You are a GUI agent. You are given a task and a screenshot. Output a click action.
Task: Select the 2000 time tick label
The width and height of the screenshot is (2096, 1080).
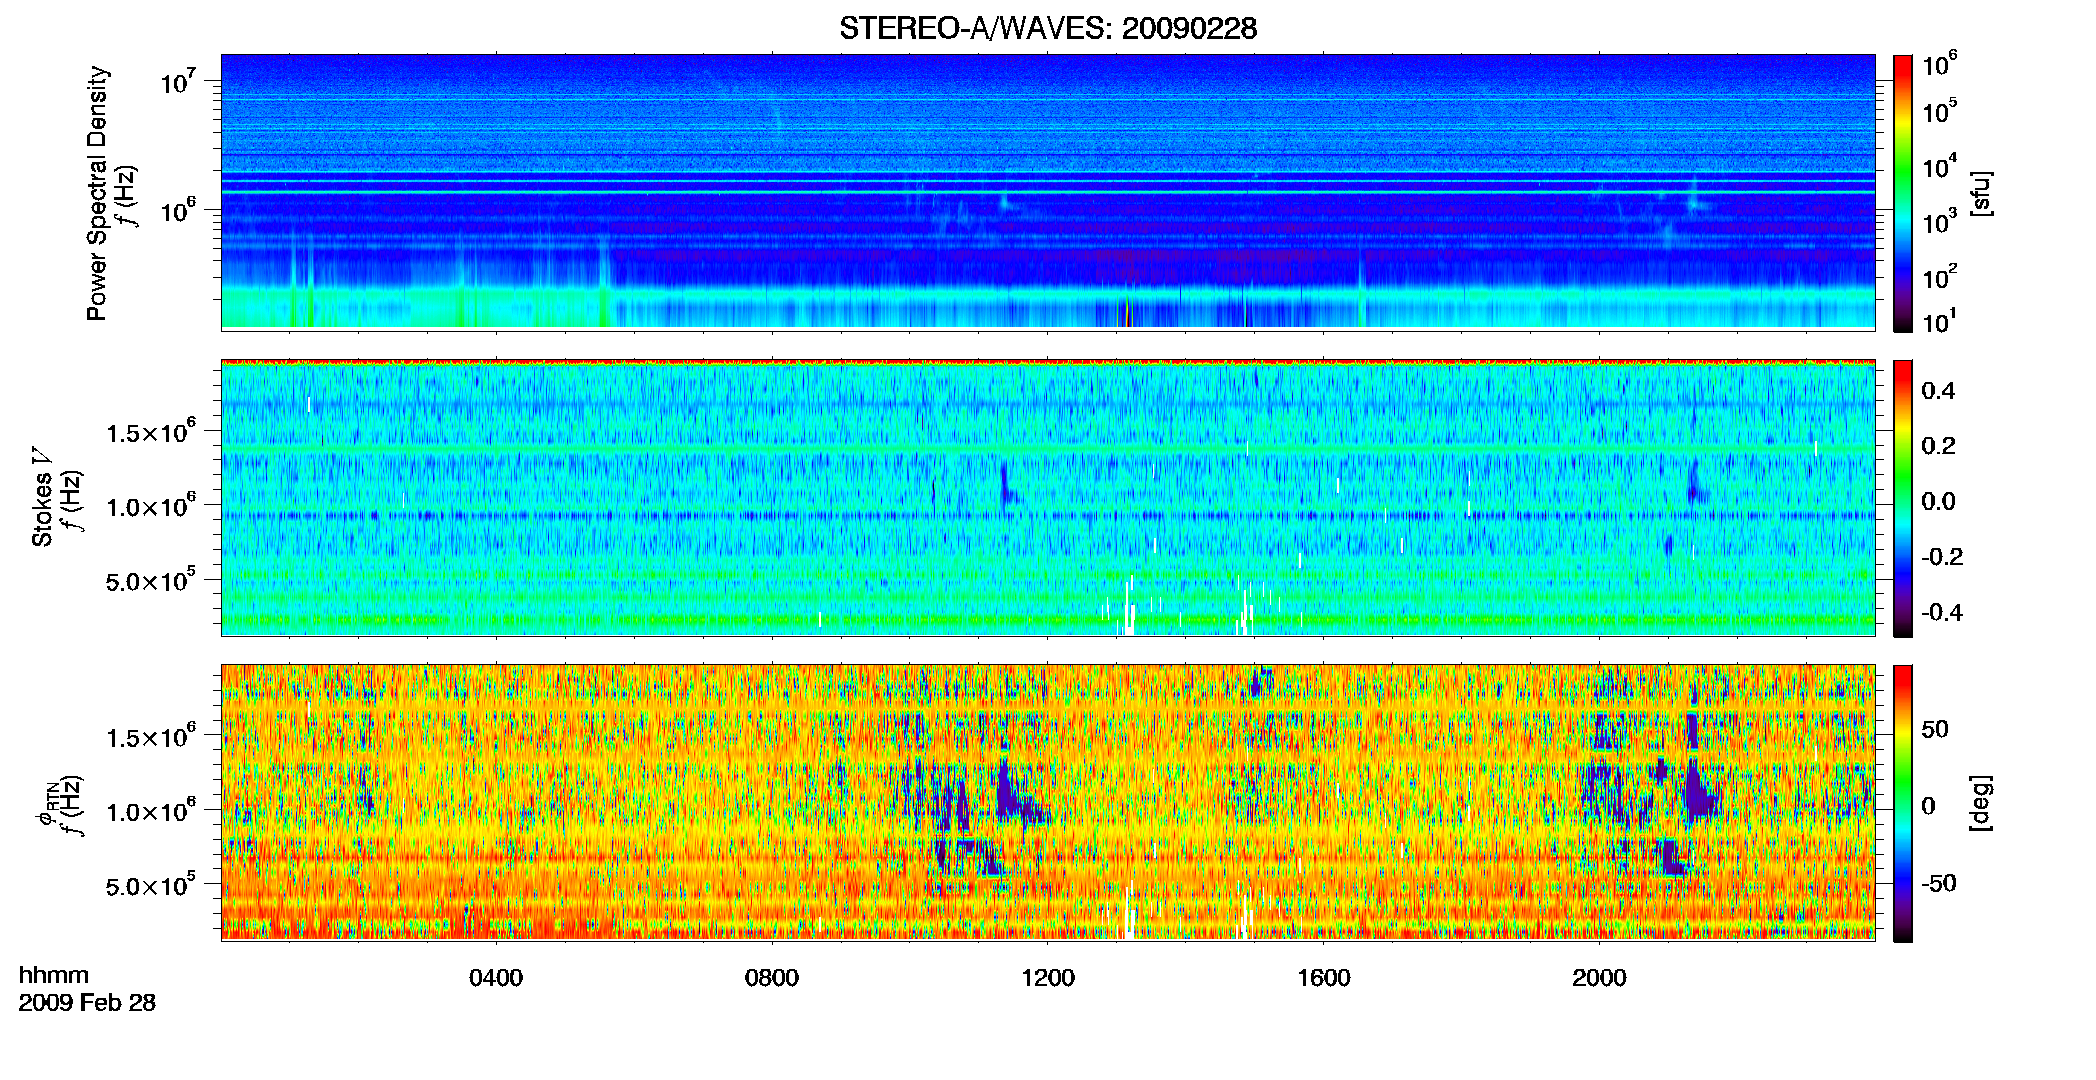point(1599,978)
